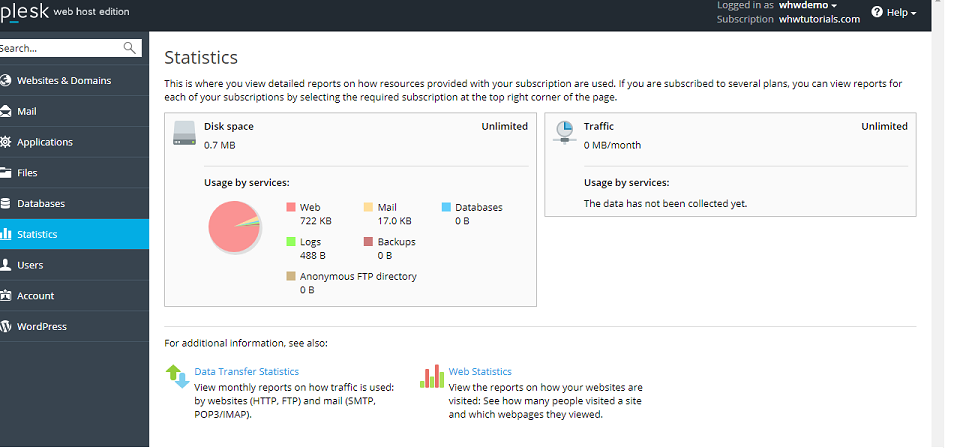Expand the Help dropdown menu
This screenshot has width=958, height=448.
coord(893,13)
